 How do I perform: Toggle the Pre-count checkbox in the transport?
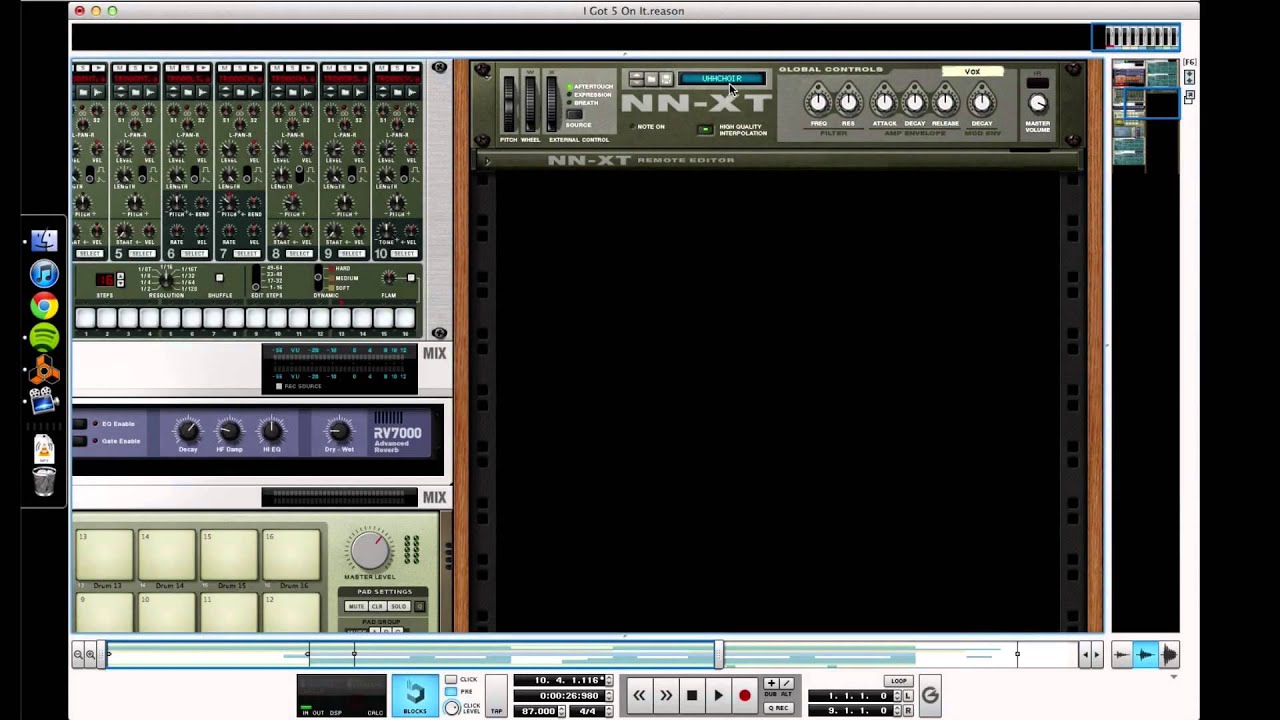(x=451, y=692)
